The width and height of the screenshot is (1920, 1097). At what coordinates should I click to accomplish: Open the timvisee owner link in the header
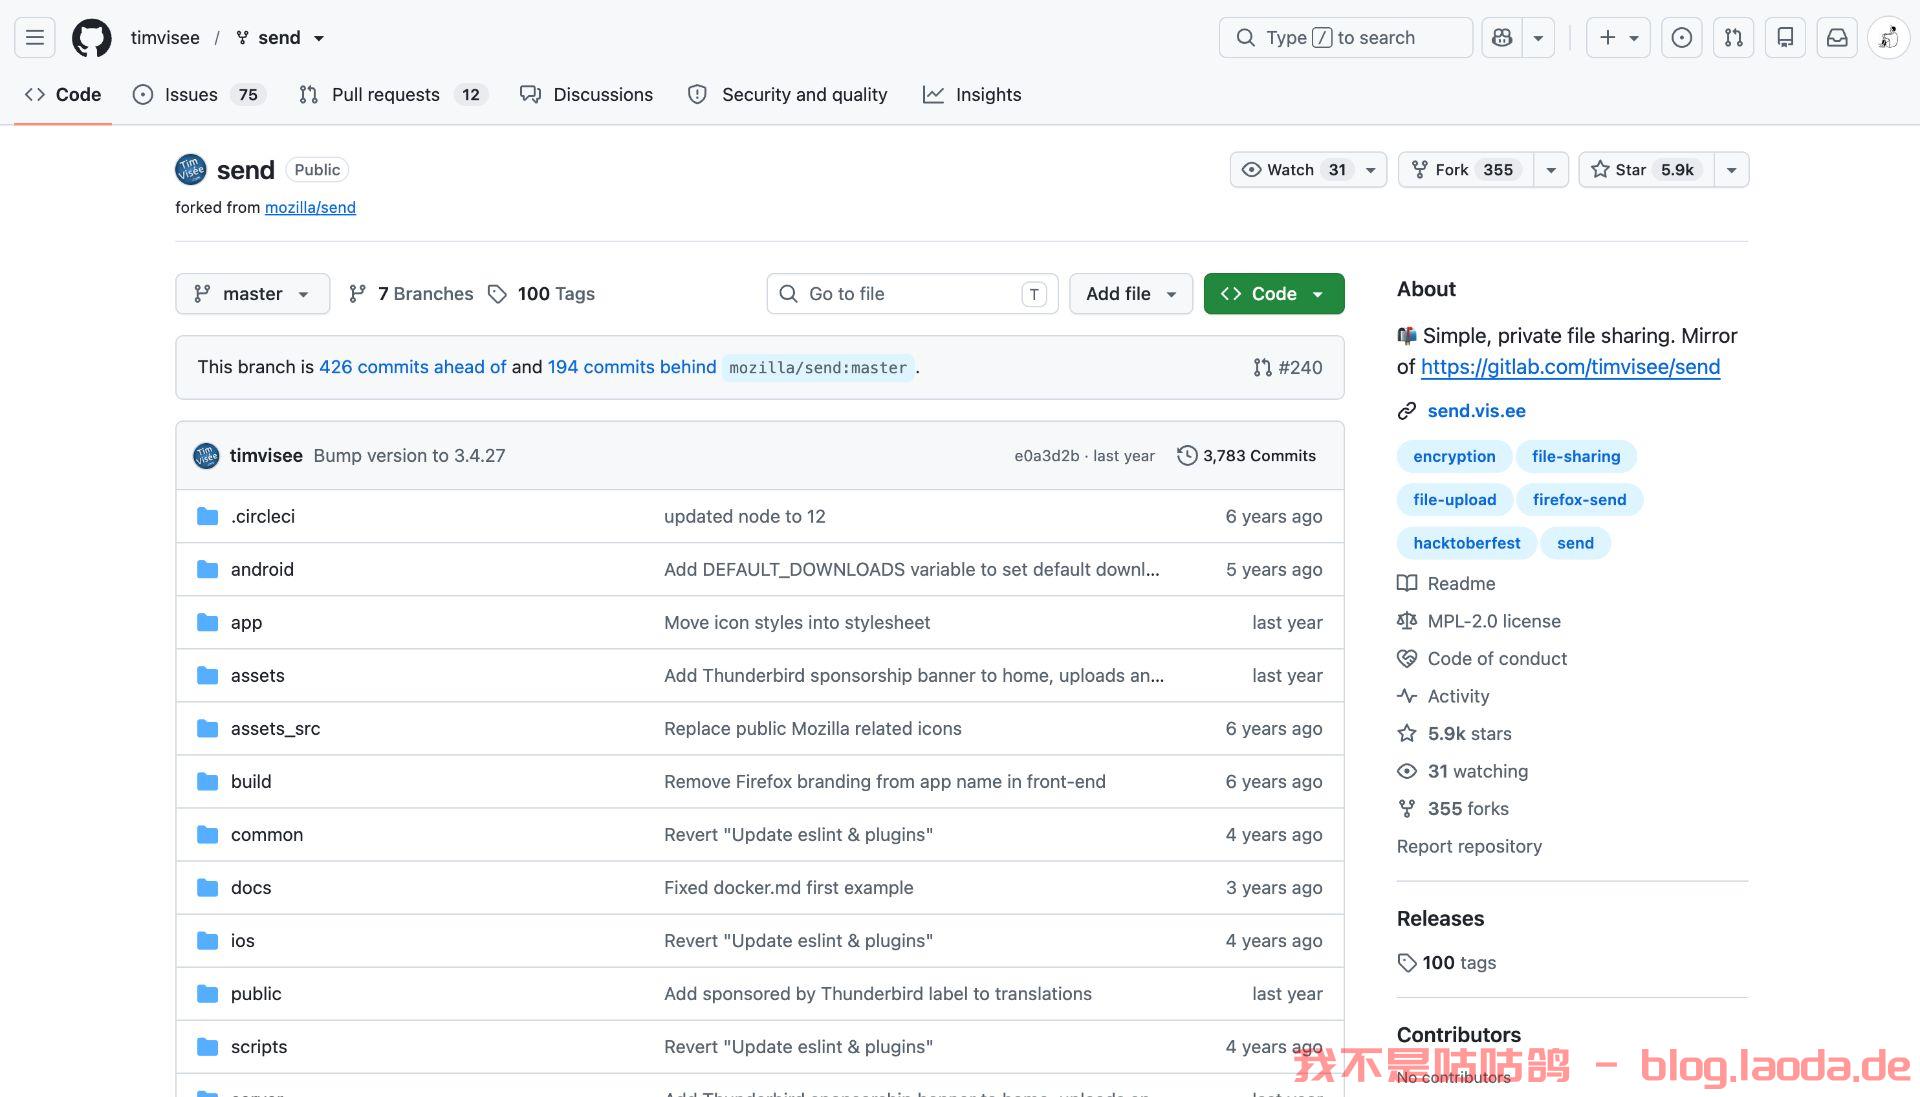point(165,38)
